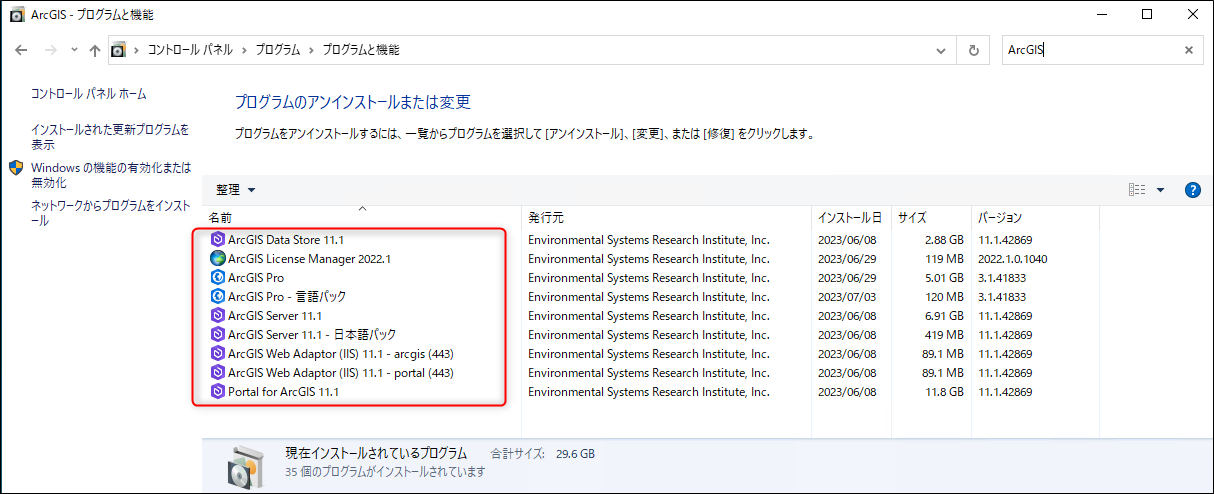Click プログラムと機能 in the breadcrumb

click(360, 50)
